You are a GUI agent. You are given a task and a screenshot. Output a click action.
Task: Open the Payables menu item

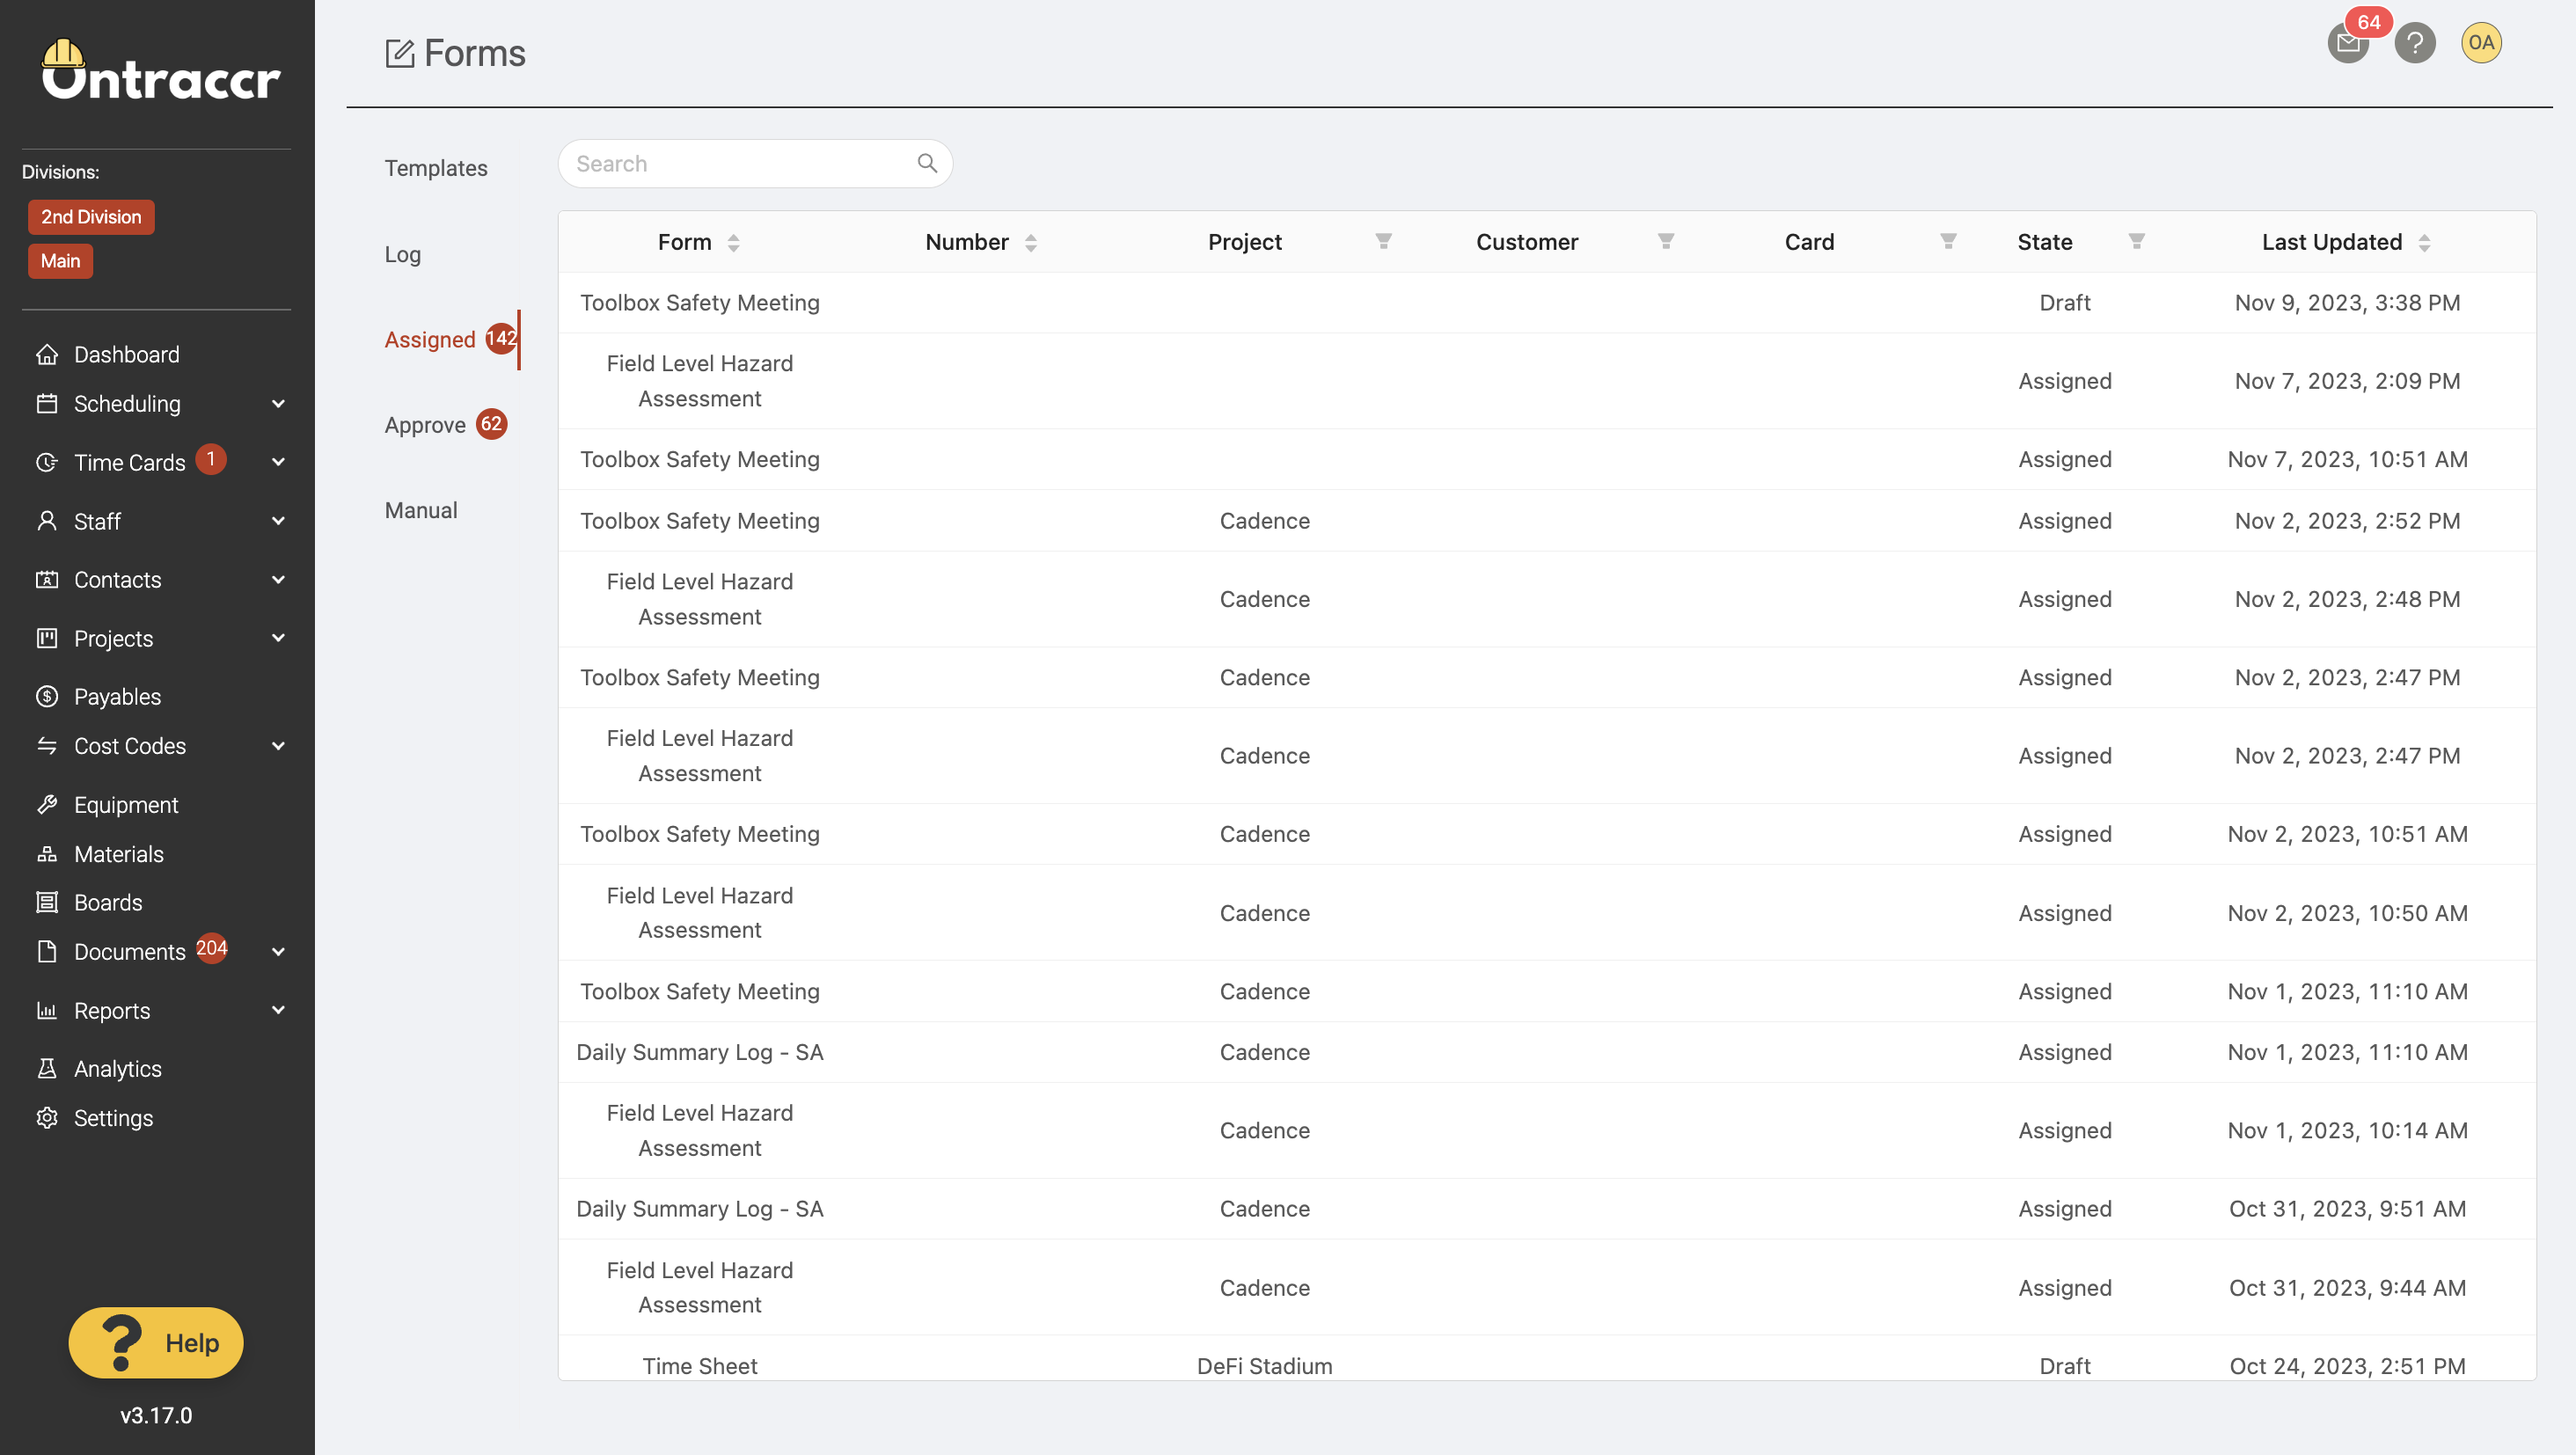117,696
